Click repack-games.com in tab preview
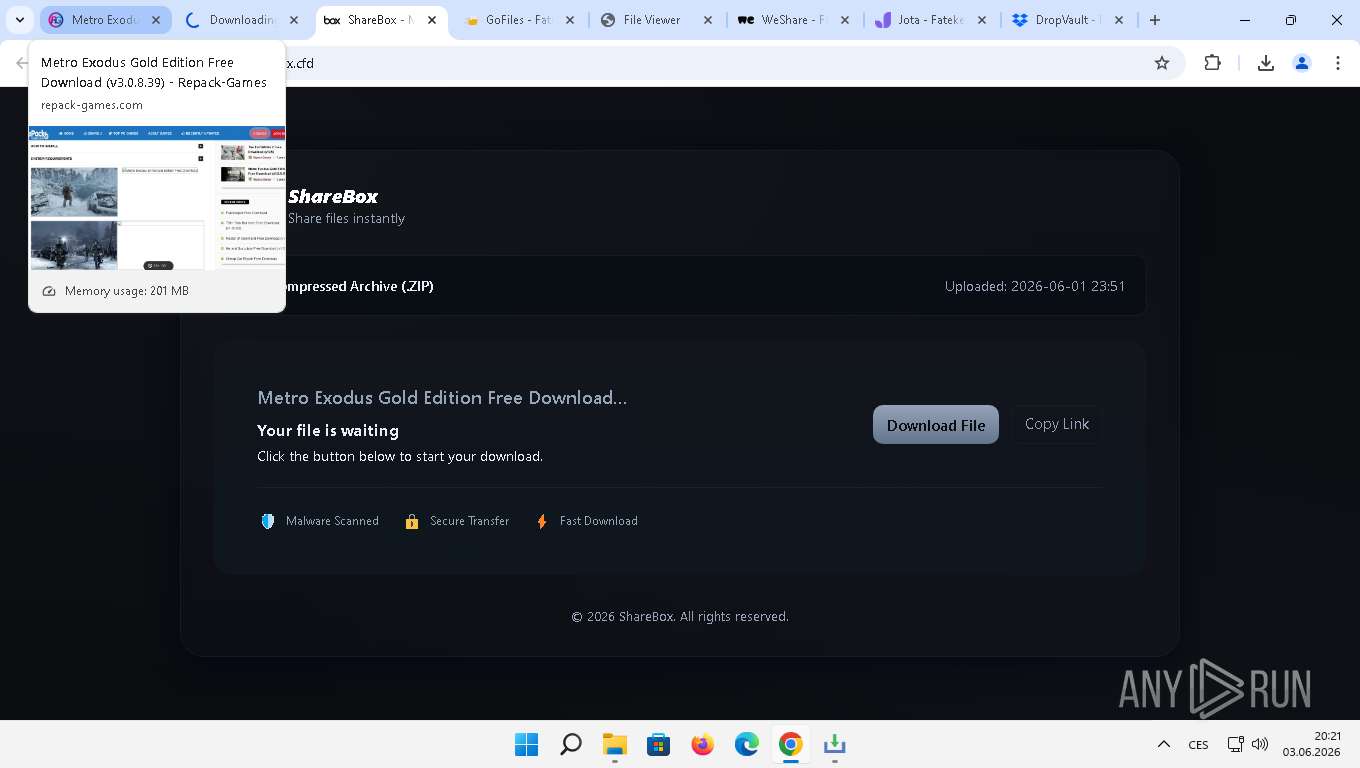 point(92,105)
